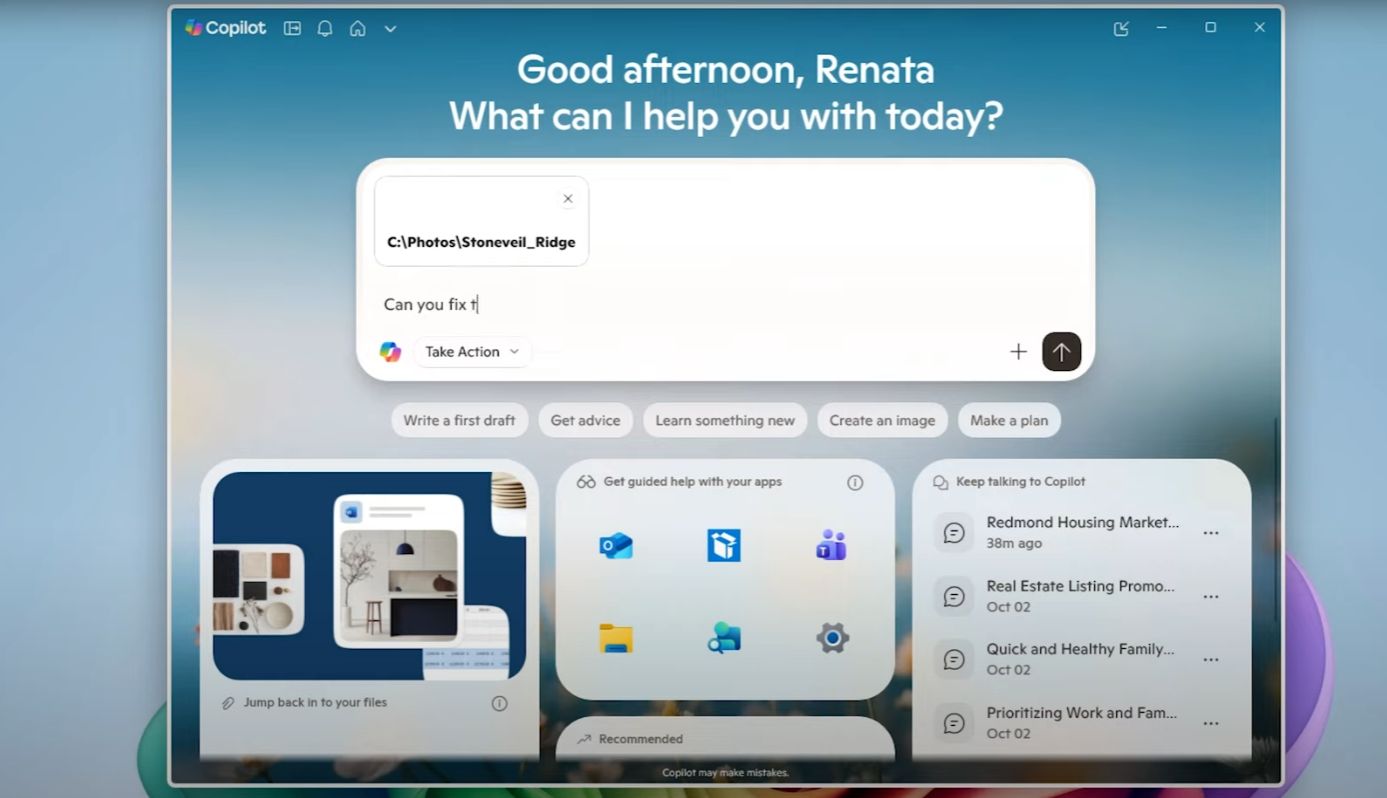Screen dimensions: 1387x798
Task: Toggle the sidebar panel icon in the title bar
Action: coord(292,29)
